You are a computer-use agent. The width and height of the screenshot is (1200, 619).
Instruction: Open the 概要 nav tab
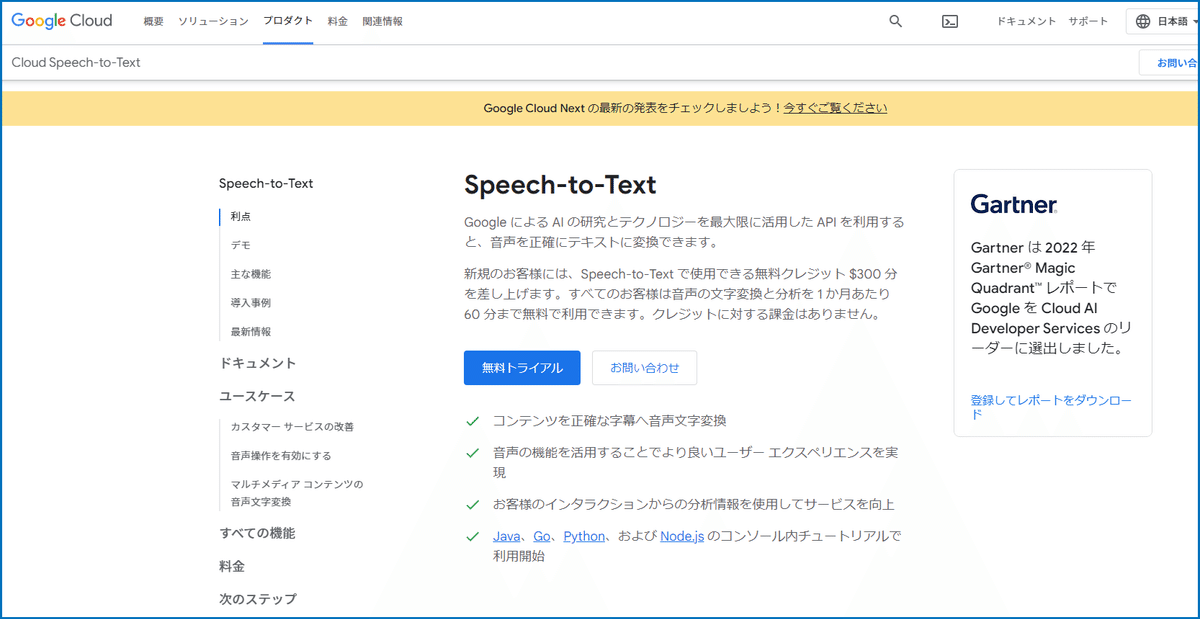153,21
